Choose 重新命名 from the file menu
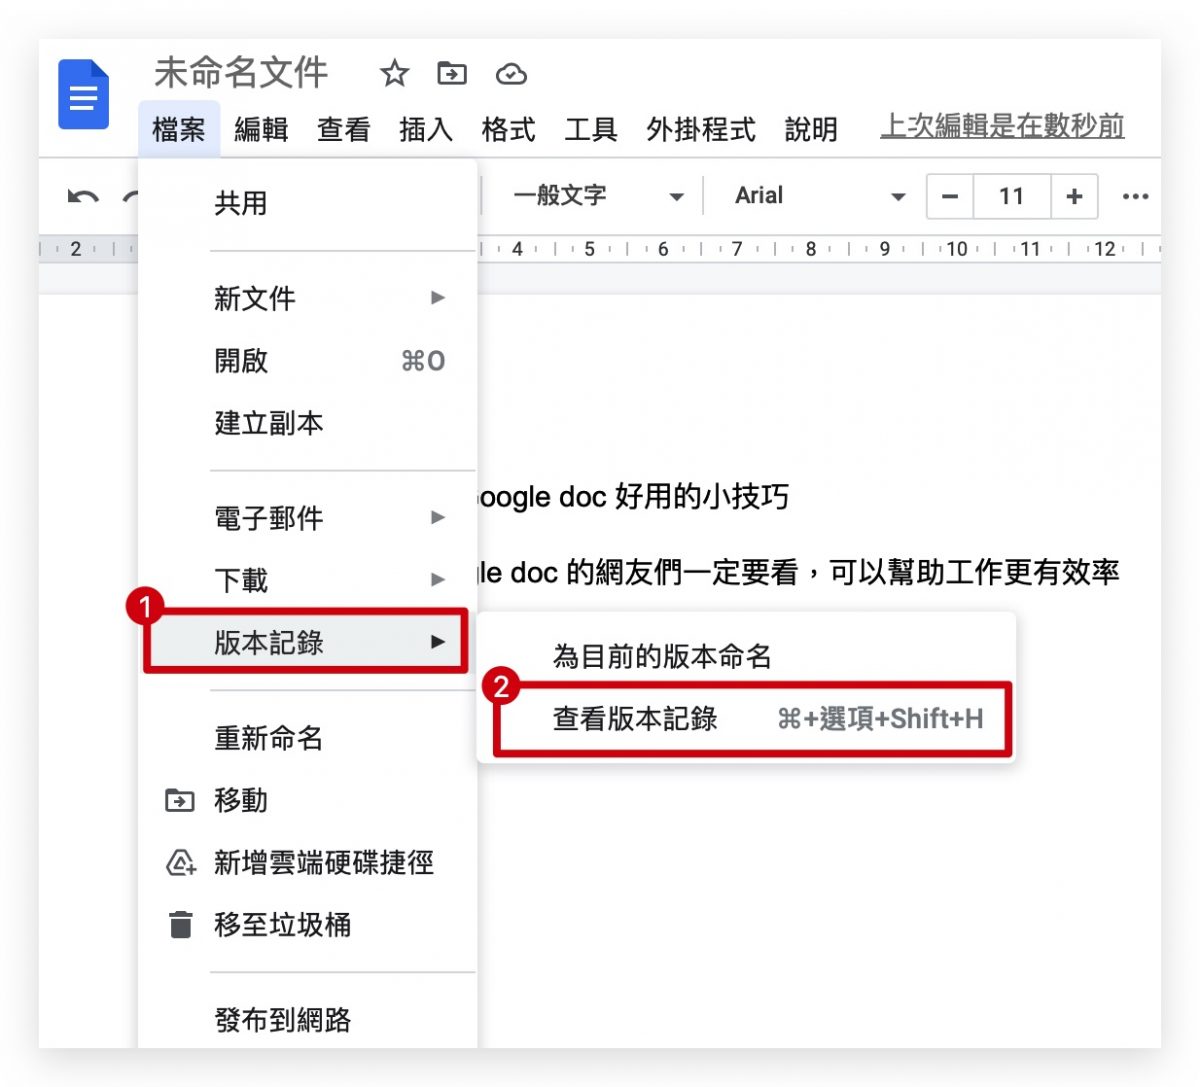1200x1087 pixels. [308, 738]
